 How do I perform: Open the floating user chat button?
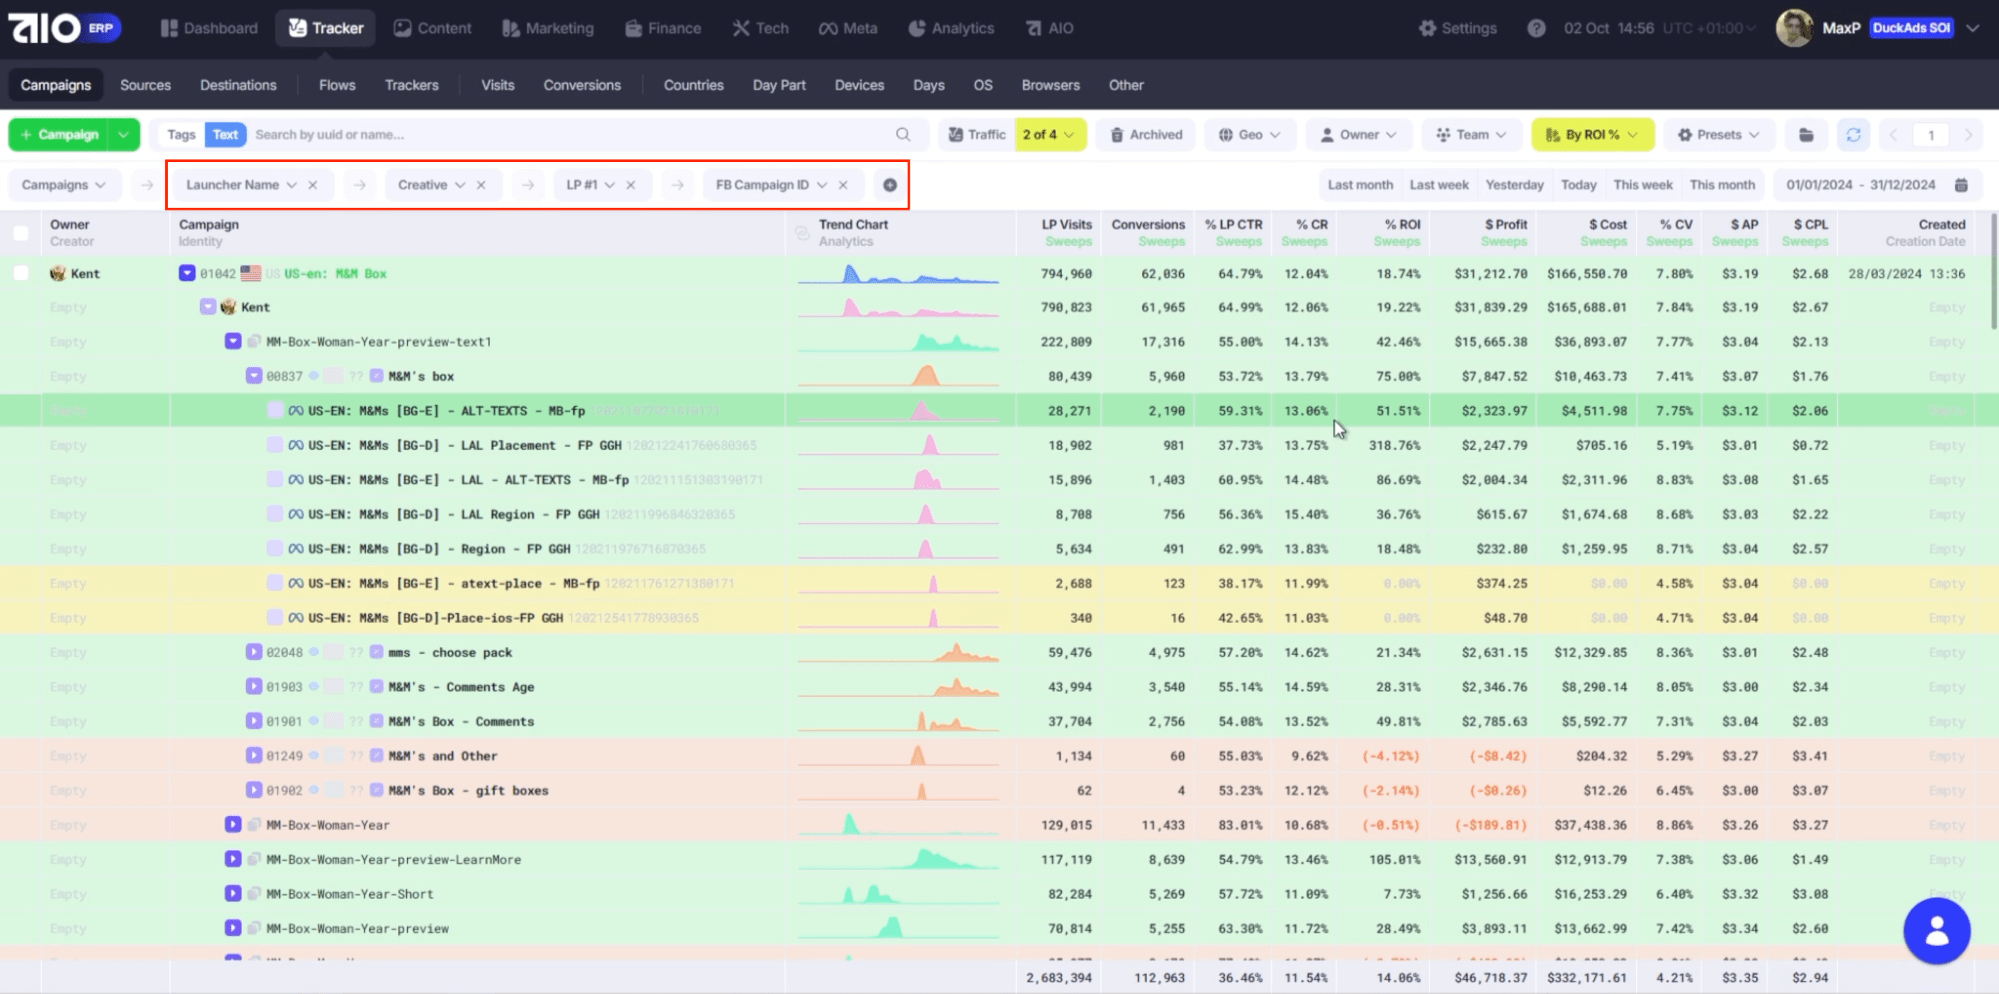pyautogui.click(x=1936, y=931)
